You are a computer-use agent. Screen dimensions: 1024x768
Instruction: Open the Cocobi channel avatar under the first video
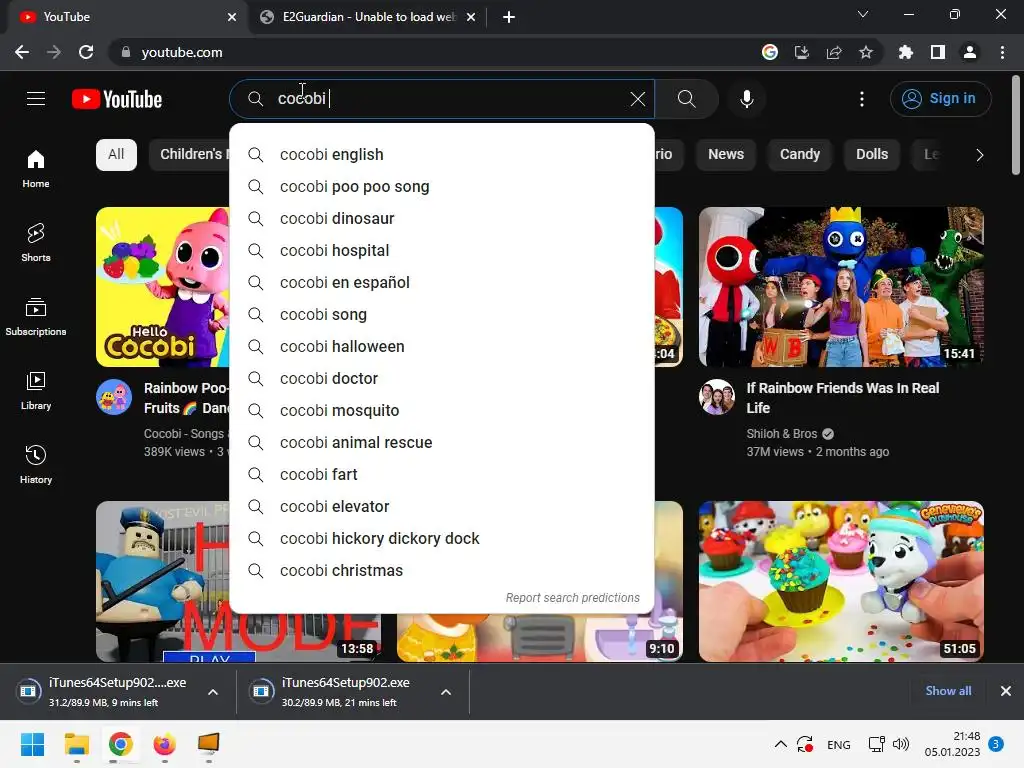click(114, 397)
